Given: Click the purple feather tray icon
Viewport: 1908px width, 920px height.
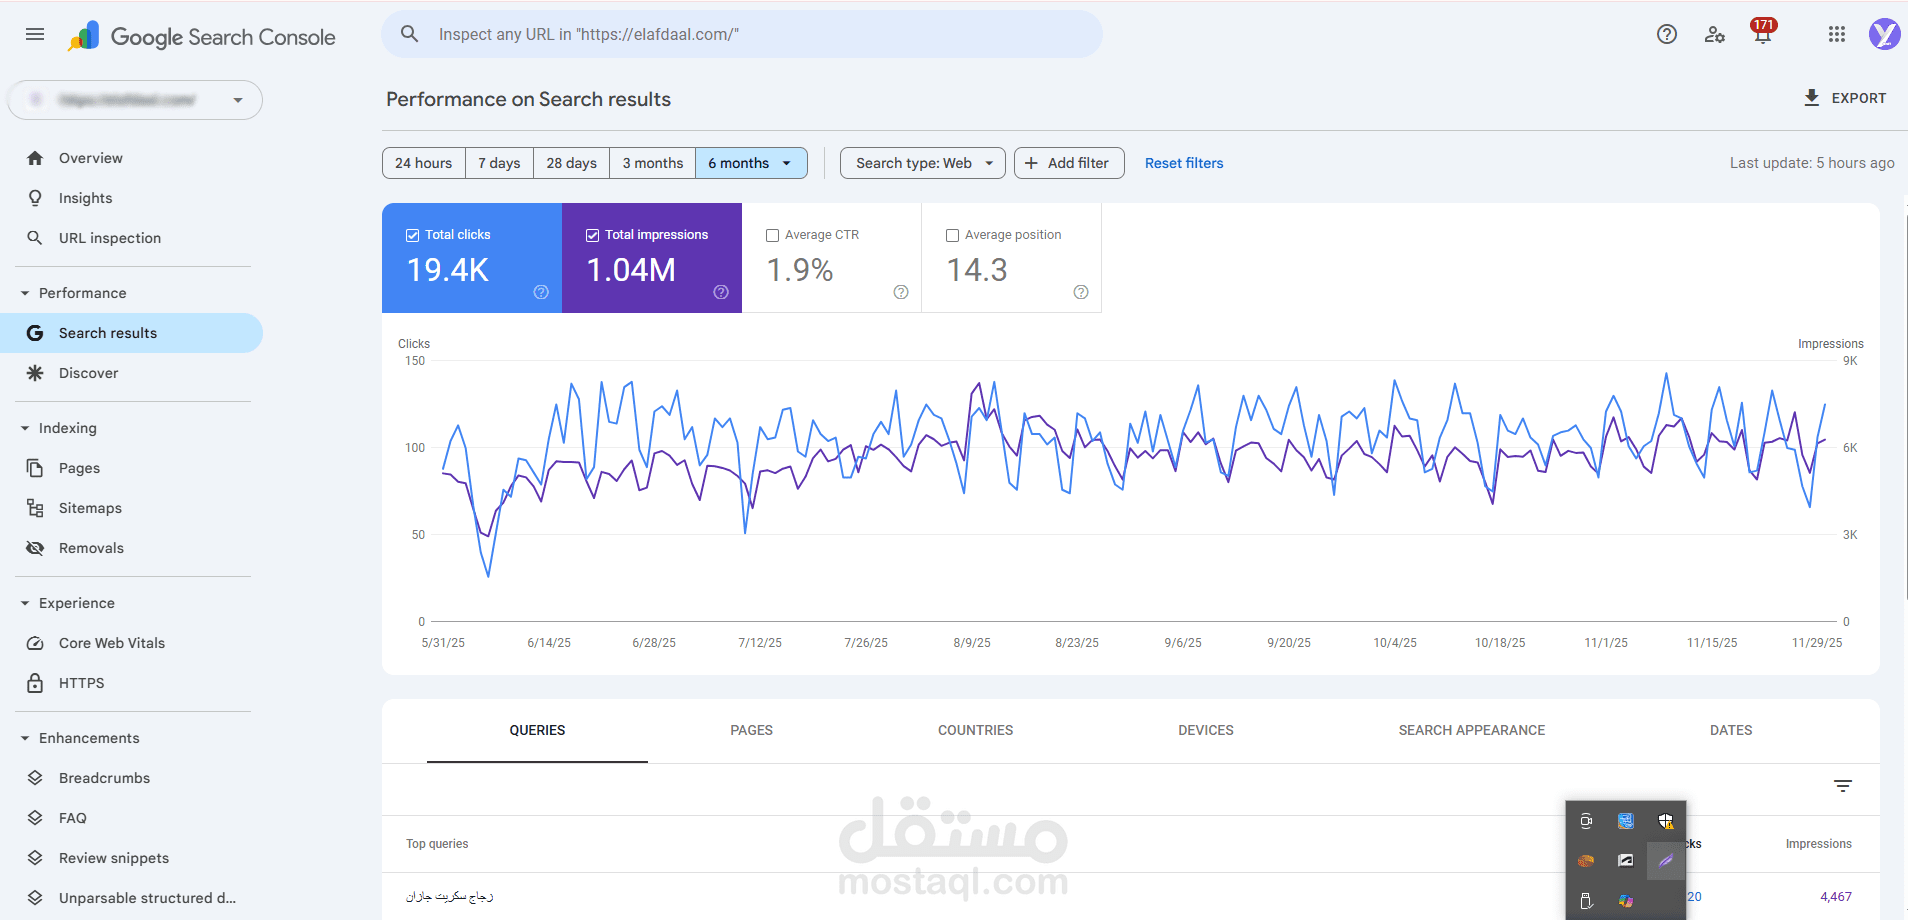Looking at the screenshot, I should 1666,861.
